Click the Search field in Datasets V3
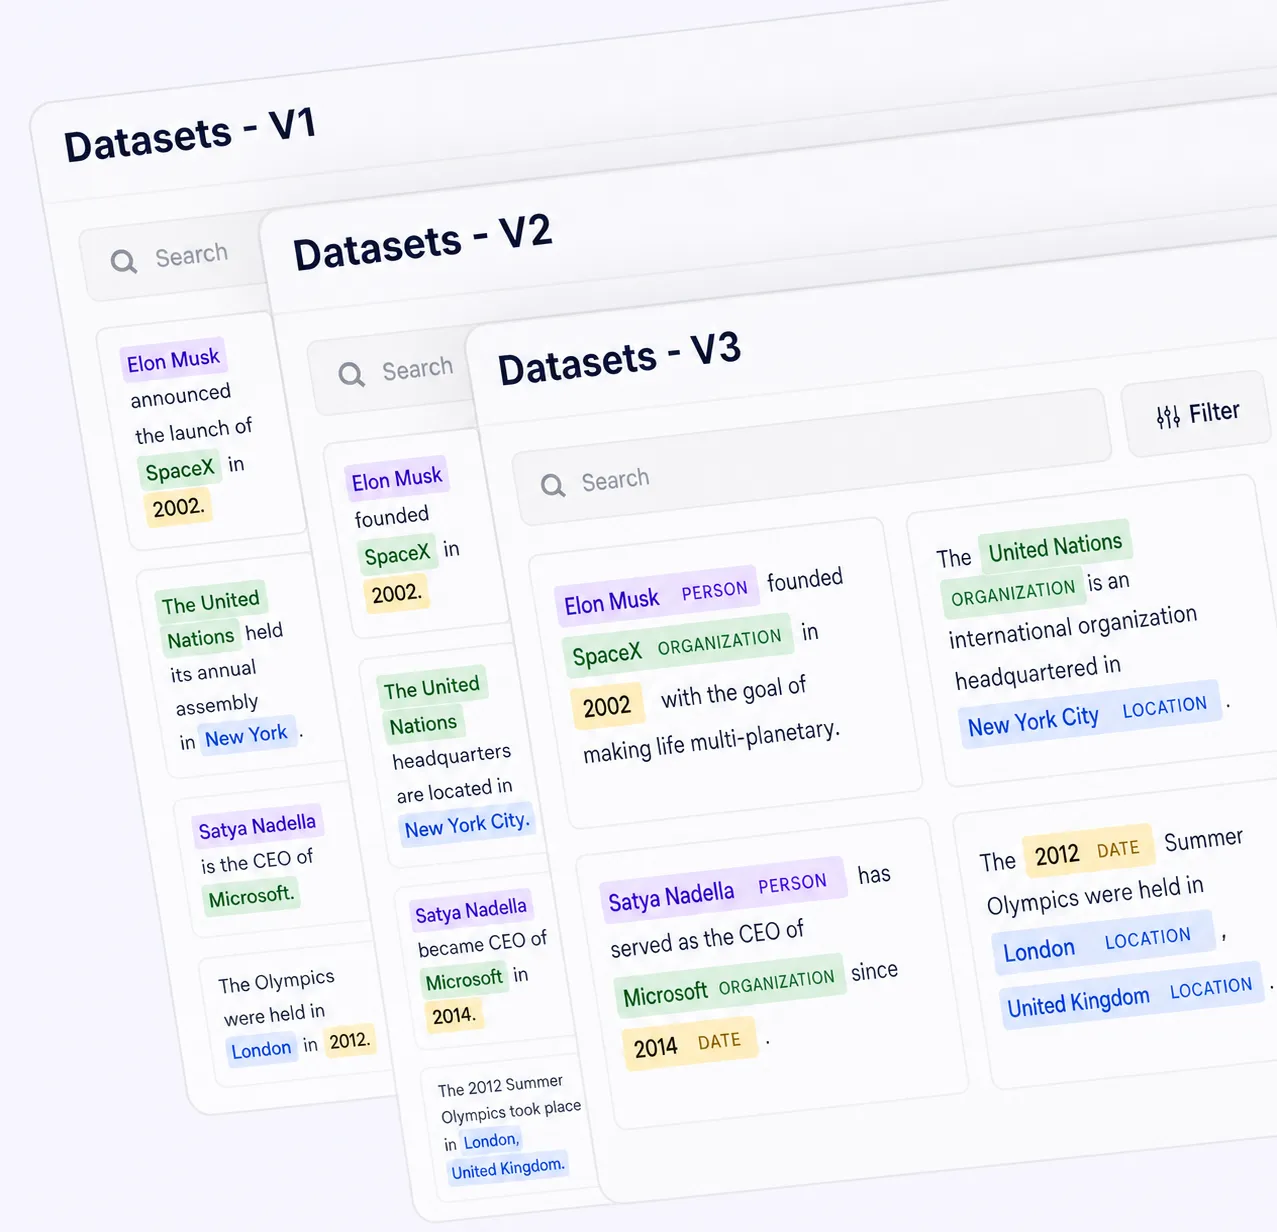Screen dimensions: 1277x1232 pyautogui.click(x=812, y=458)
